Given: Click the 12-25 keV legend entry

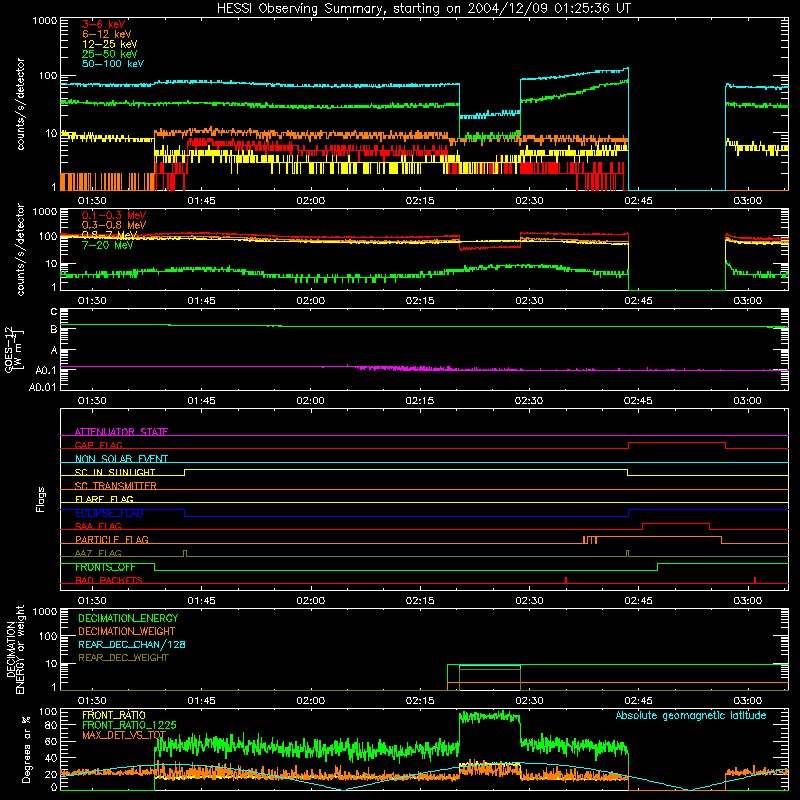Looking at the screenshot, I should click(x=110, y=44).
